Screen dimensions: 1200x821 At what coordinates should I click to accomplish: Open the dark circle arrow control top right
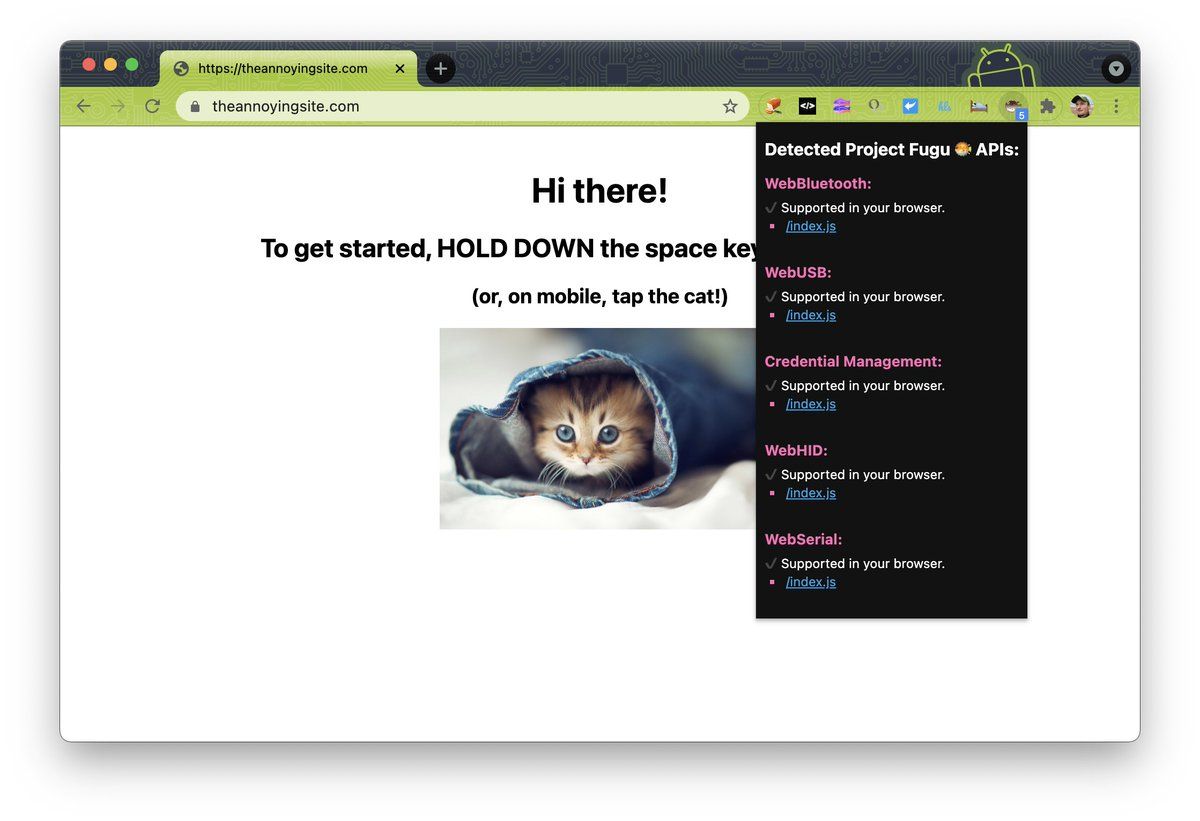coord(1116,68)
